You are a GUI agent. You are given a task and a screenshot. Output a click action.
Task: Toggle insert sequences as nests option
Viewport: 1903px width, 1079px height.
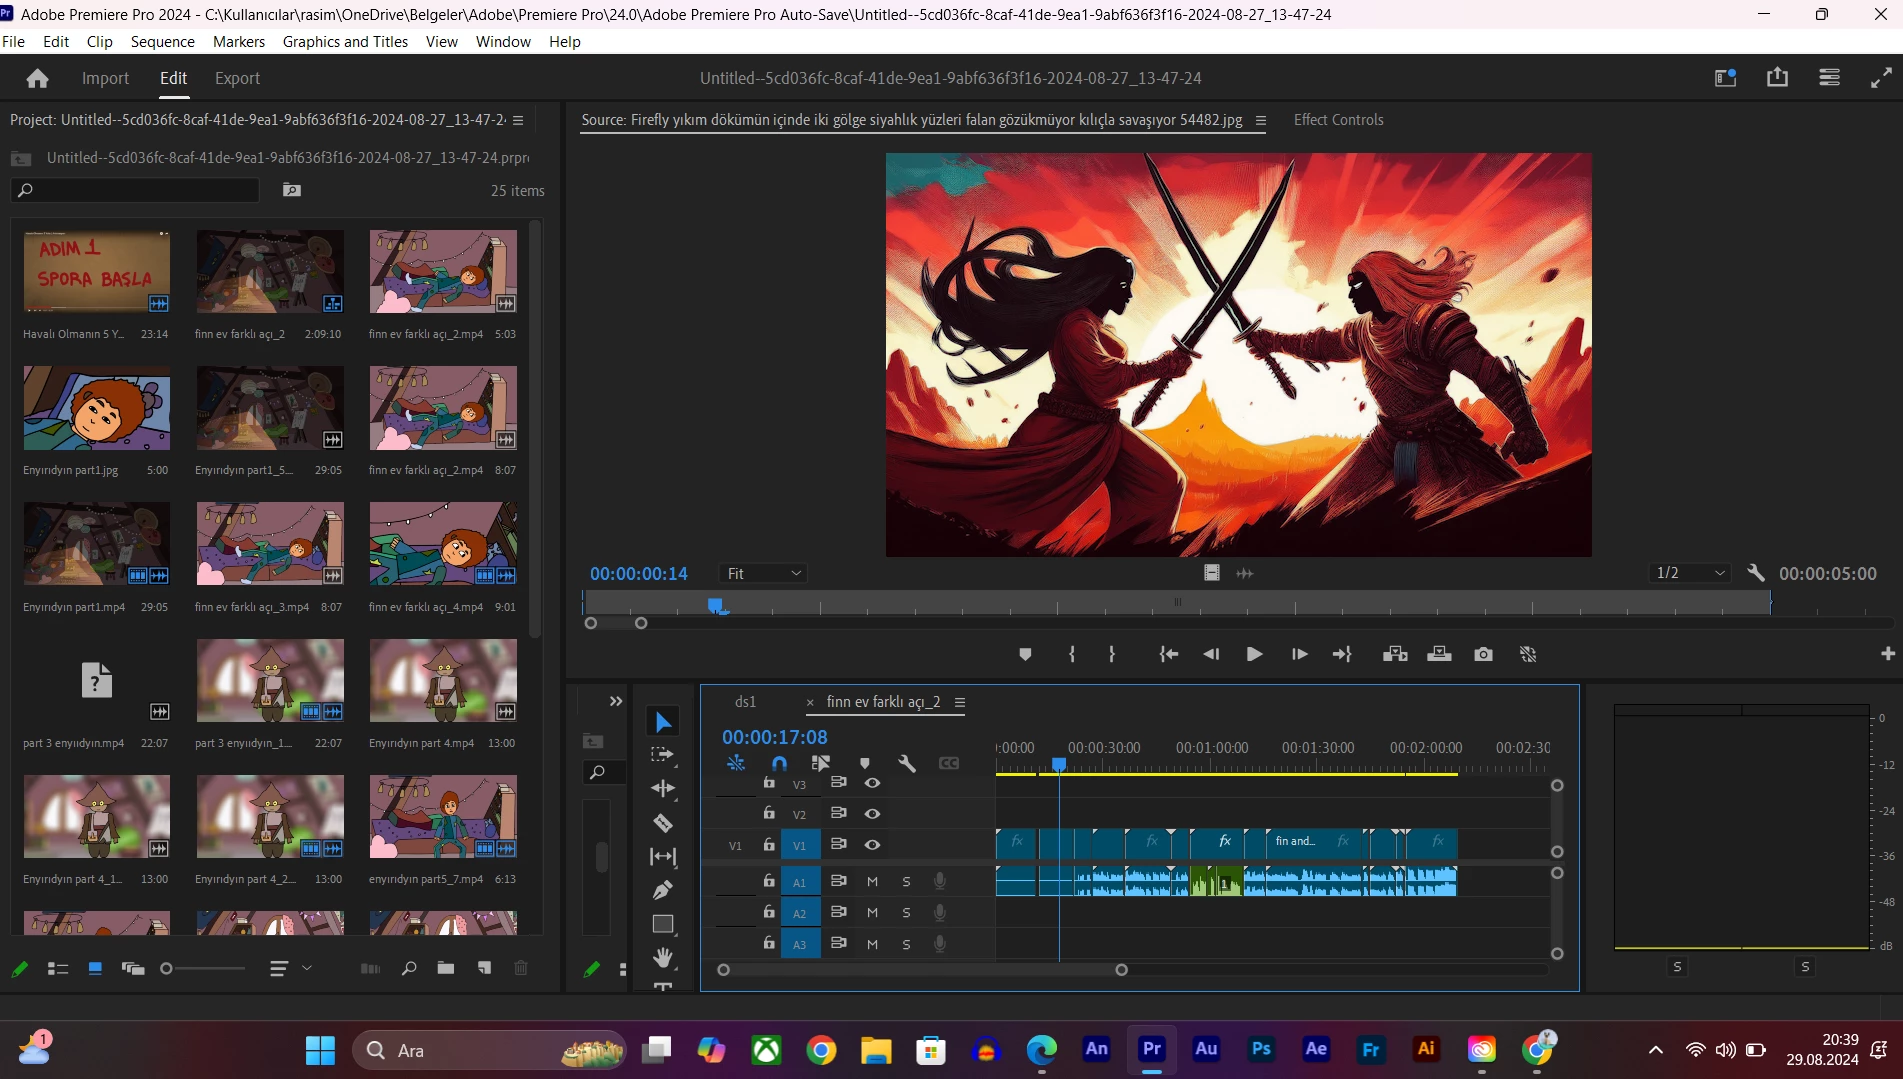pyautogui.click(x=736, y=764)
